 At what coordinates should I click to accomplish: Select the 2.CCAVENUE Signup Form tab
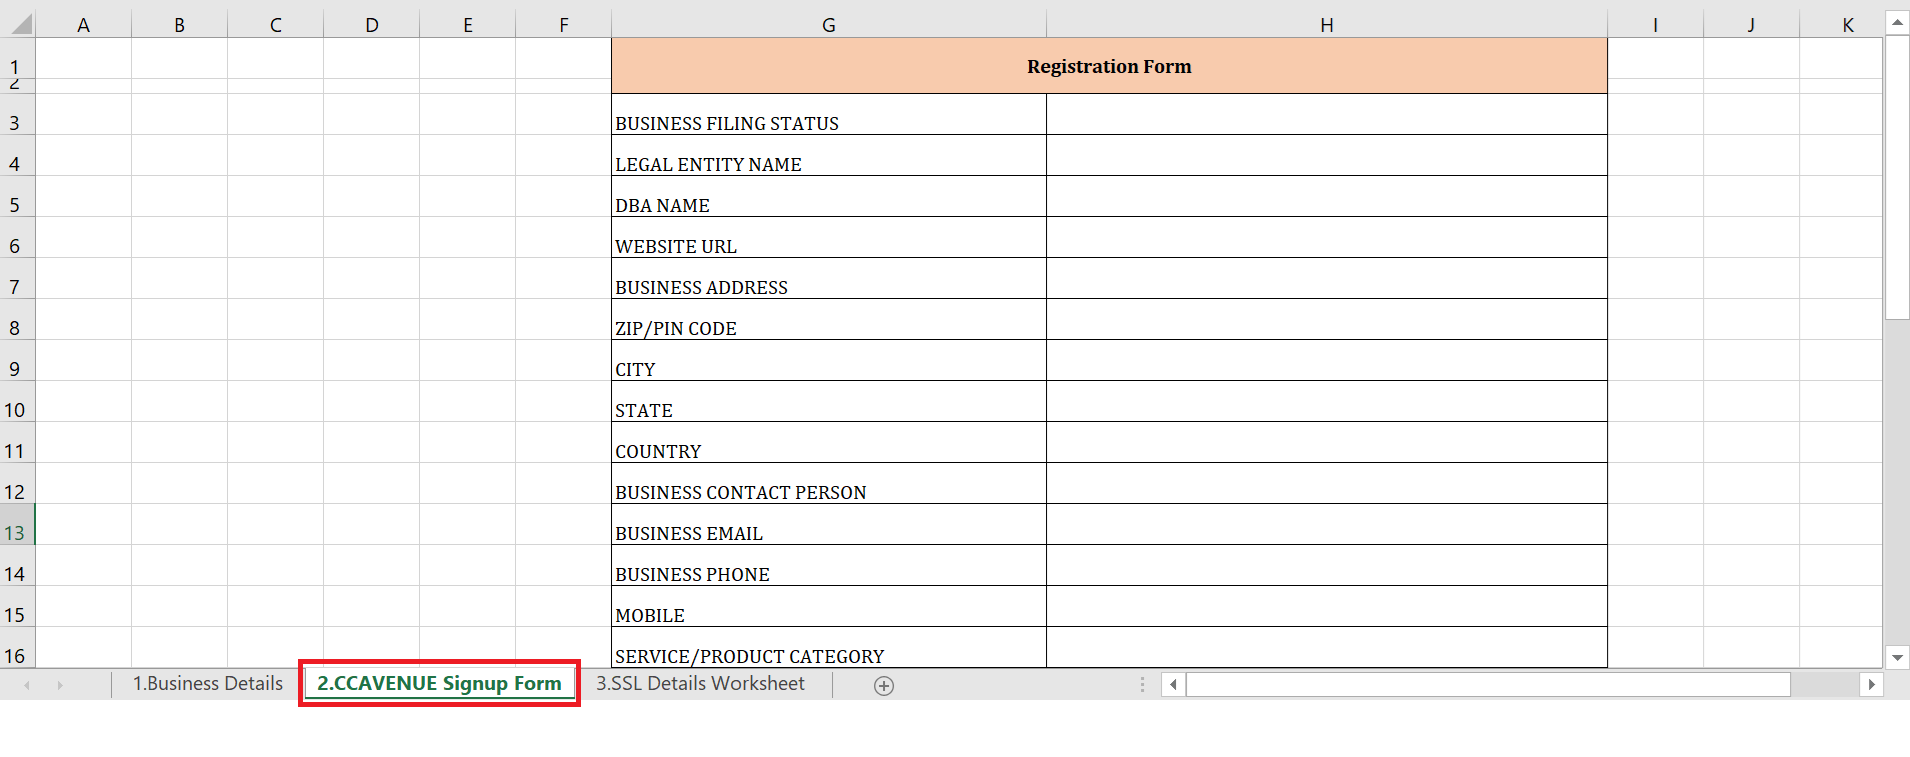[x=439, y=684]
